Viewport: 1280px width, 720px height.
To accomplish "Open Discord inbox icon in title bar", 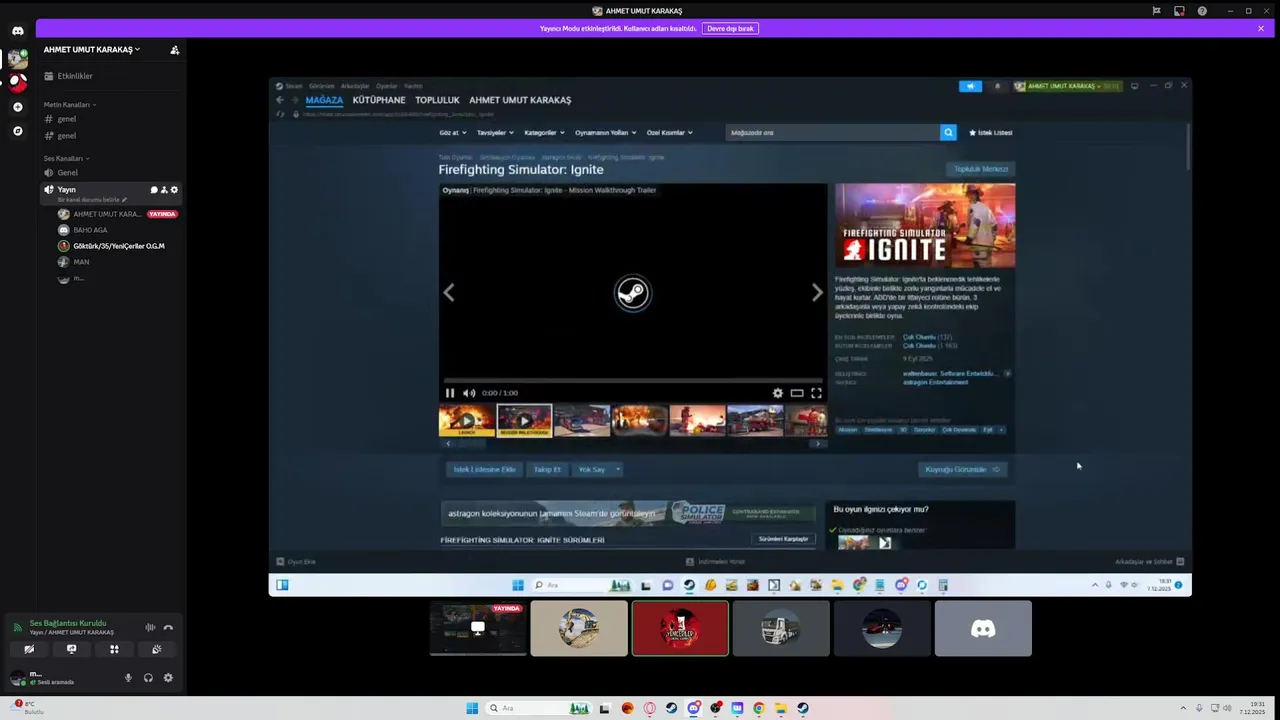I will click(x=1179, y=11).
